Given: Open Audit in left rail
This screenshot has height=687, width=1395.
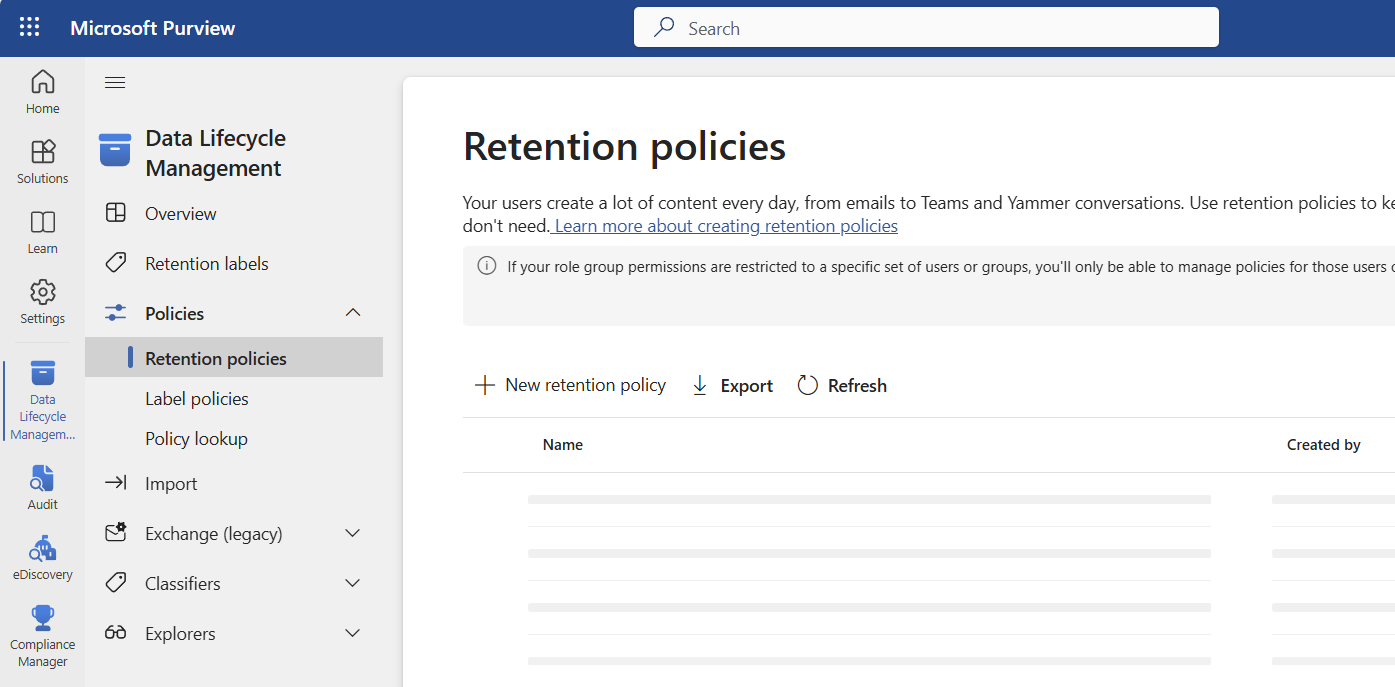Looking at the screenshot, I should [43, 488].
